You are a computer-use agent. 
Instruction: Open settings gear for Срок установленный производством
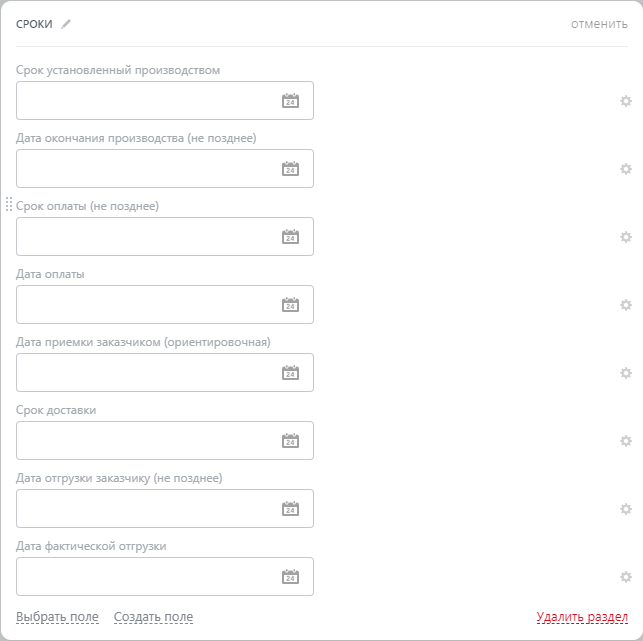pyautogui.click(x=626, y=101)
